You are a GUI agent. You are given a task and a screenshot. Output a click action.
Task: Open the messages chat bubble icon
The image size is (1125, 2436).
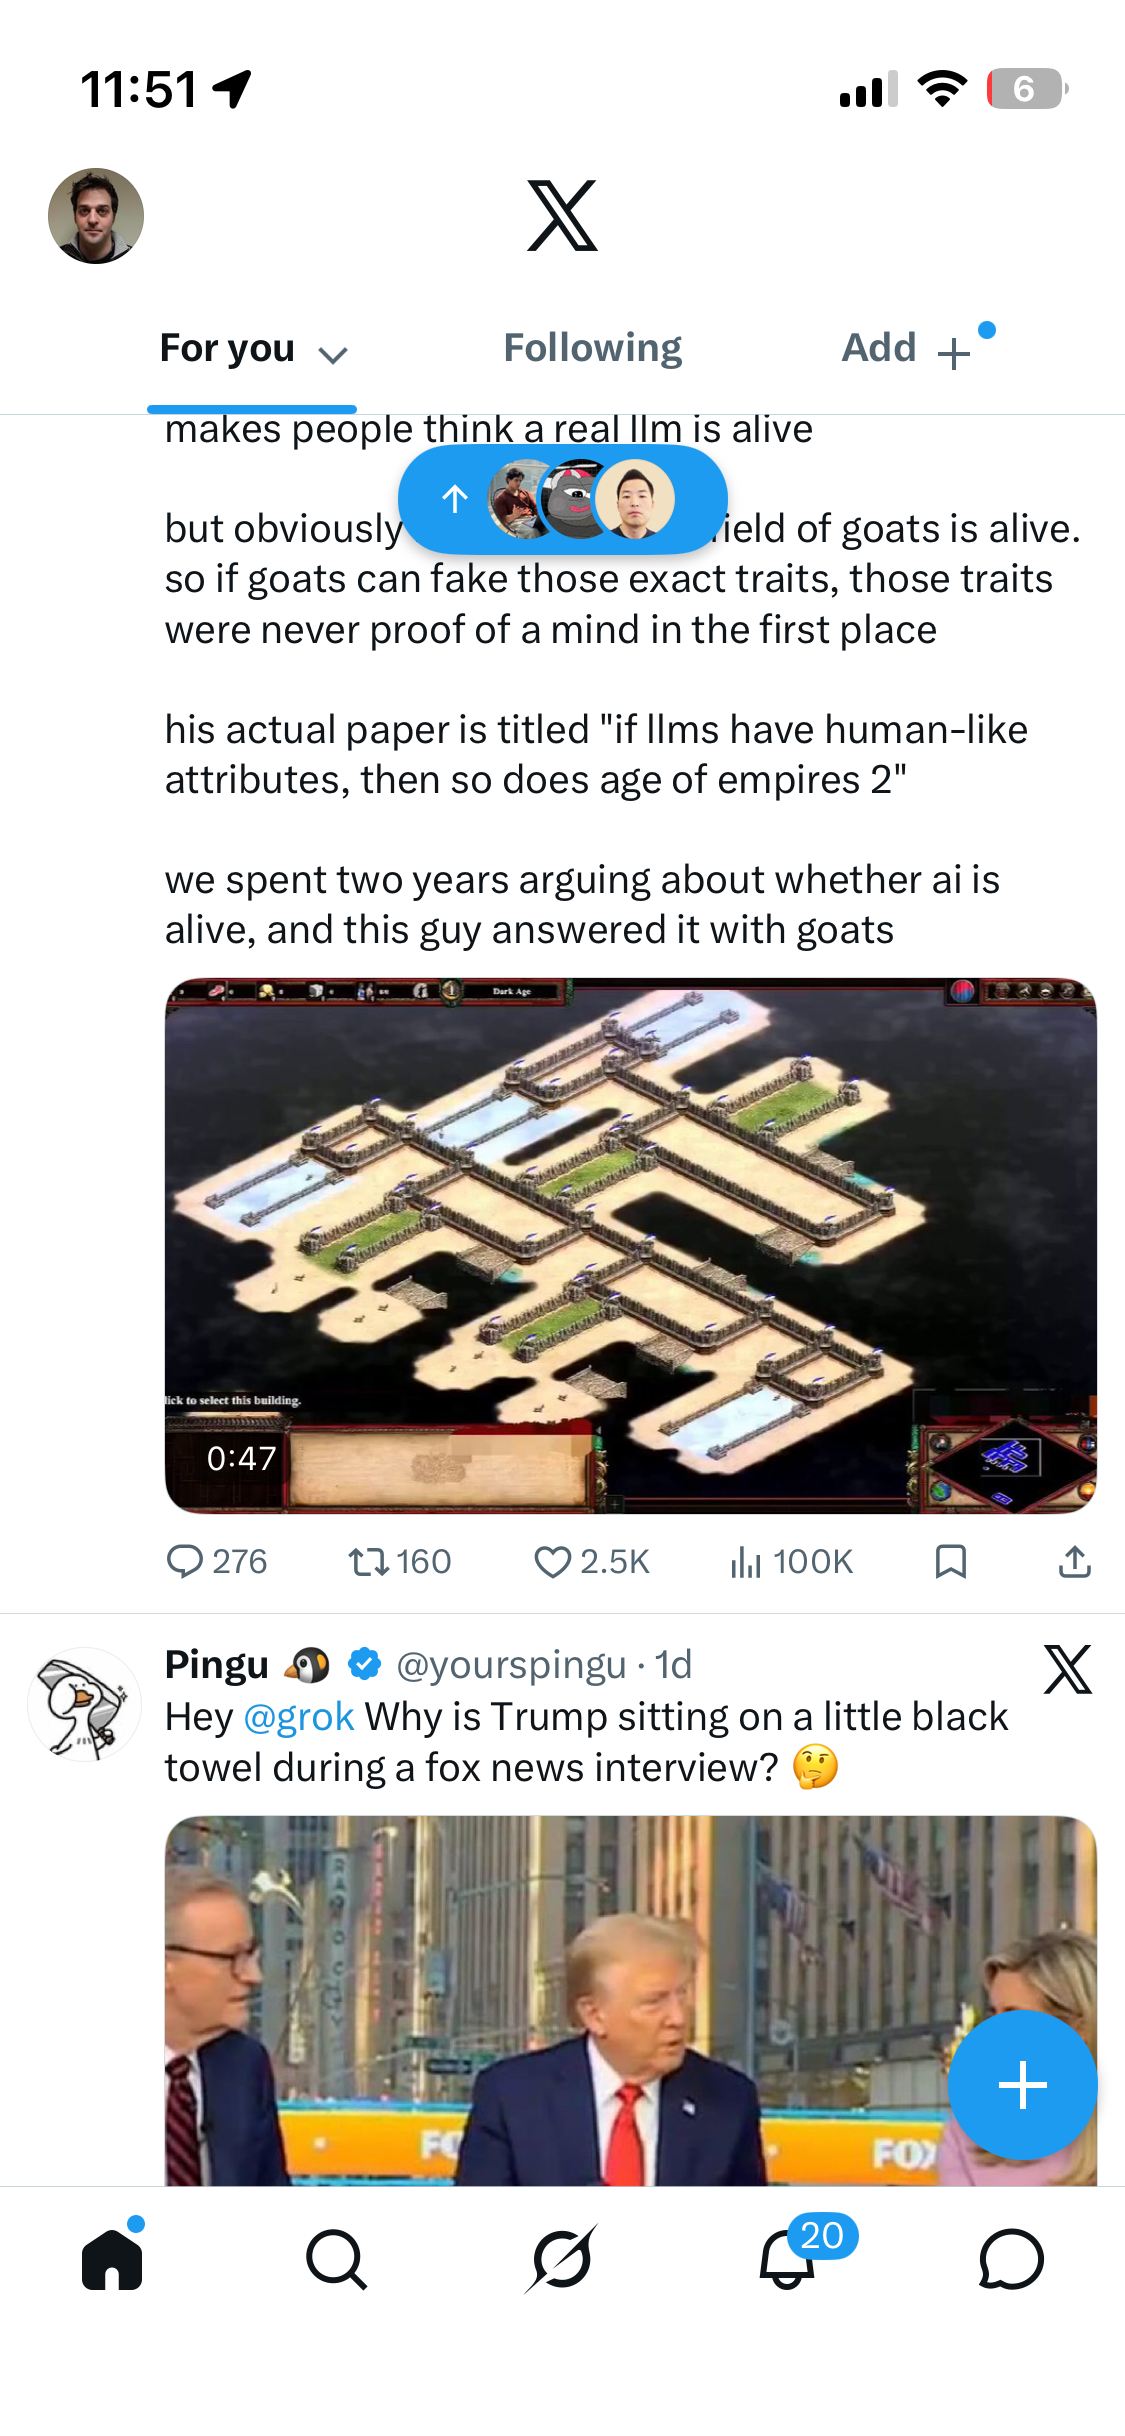pyautogui.click(x=1011, y=2259)
